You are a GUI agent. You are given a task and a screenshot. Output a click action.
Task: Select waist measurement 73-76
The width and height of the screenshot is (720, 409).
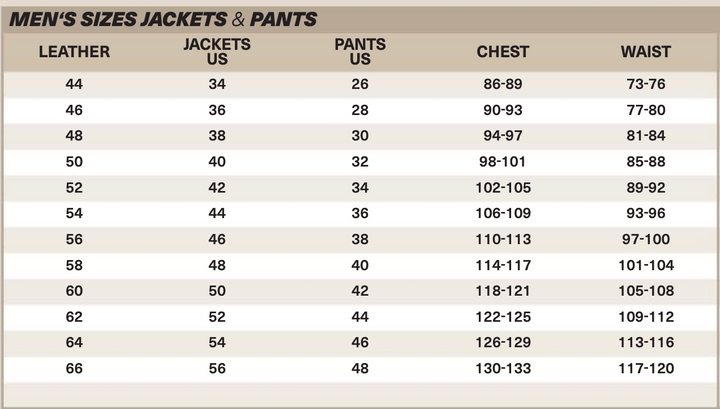click(x=645, y=84)
